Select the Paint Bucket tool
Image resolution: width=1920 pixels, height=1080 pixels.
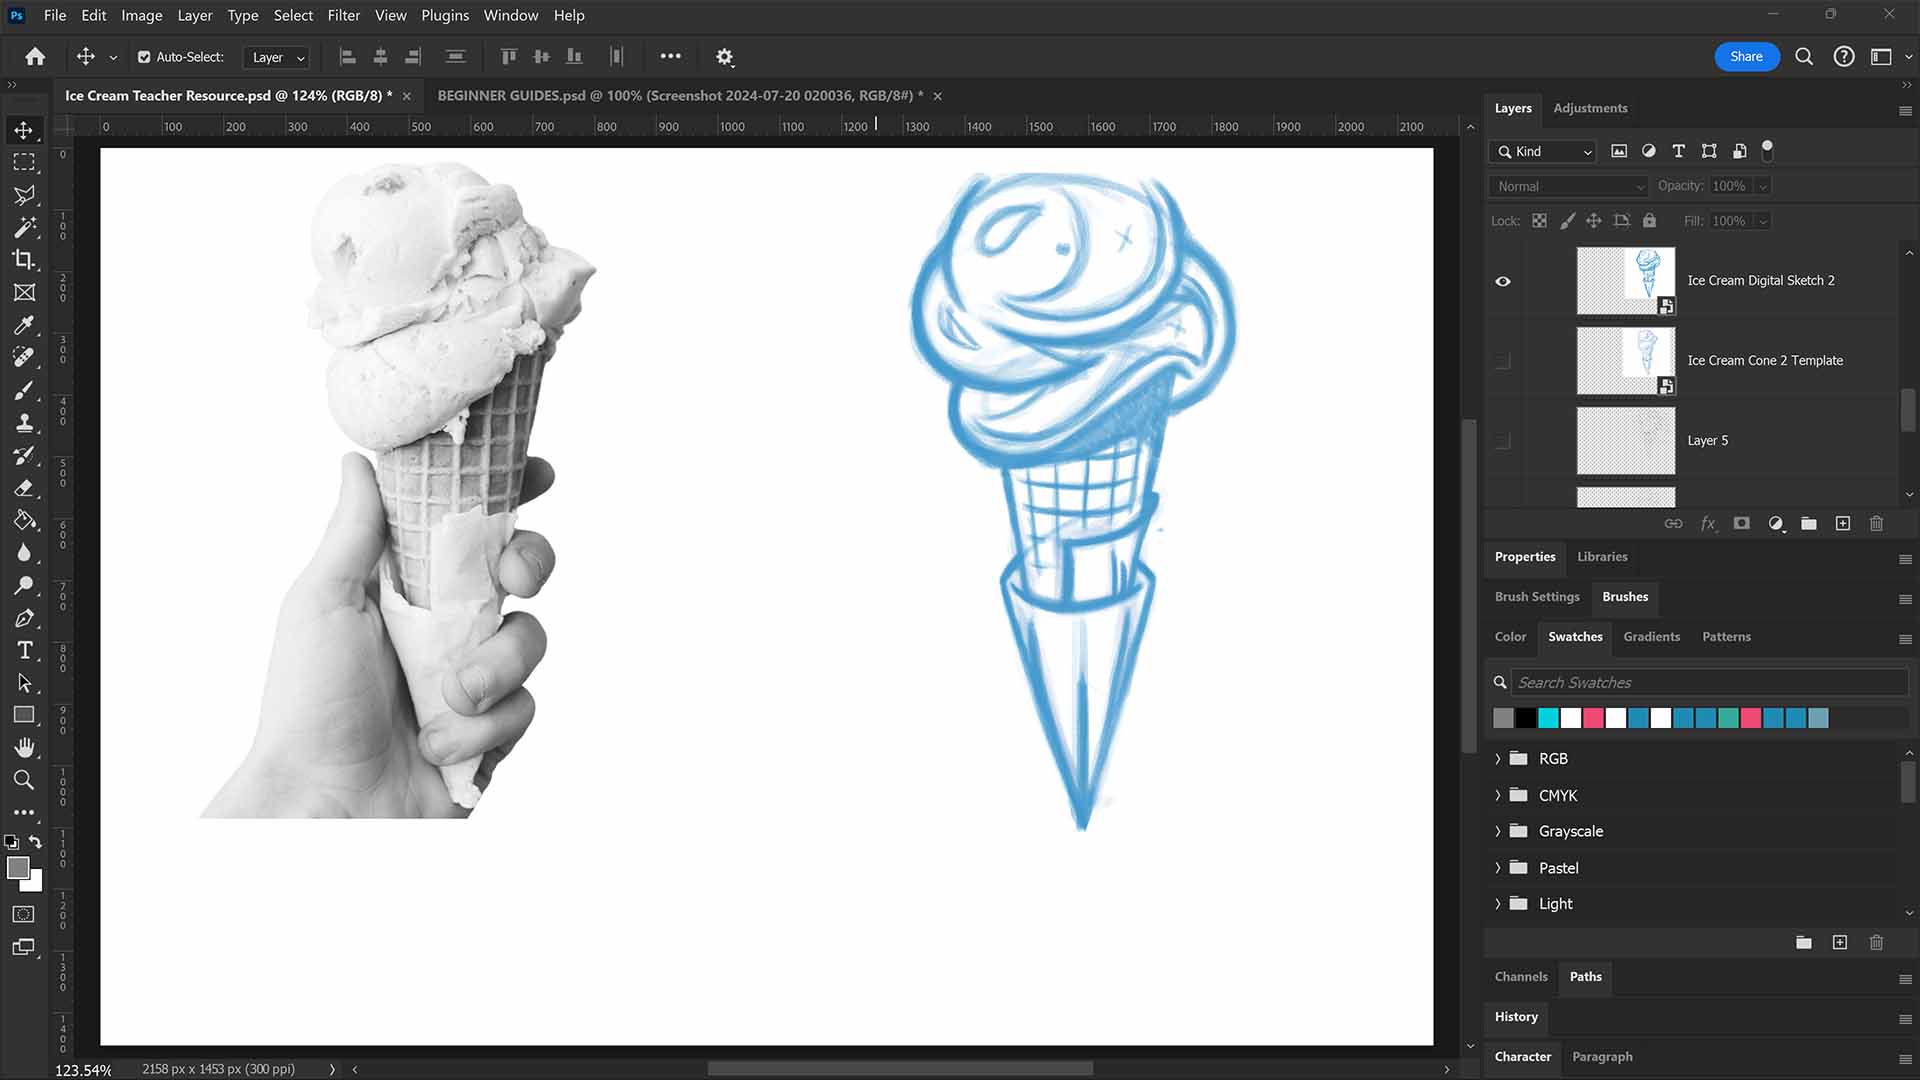click(24, 520)
